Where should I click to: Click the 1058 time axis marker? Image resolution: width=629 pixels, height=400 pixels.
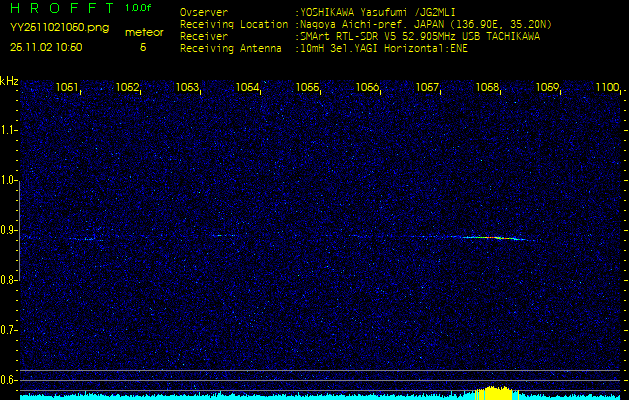[x=487, y=87]
